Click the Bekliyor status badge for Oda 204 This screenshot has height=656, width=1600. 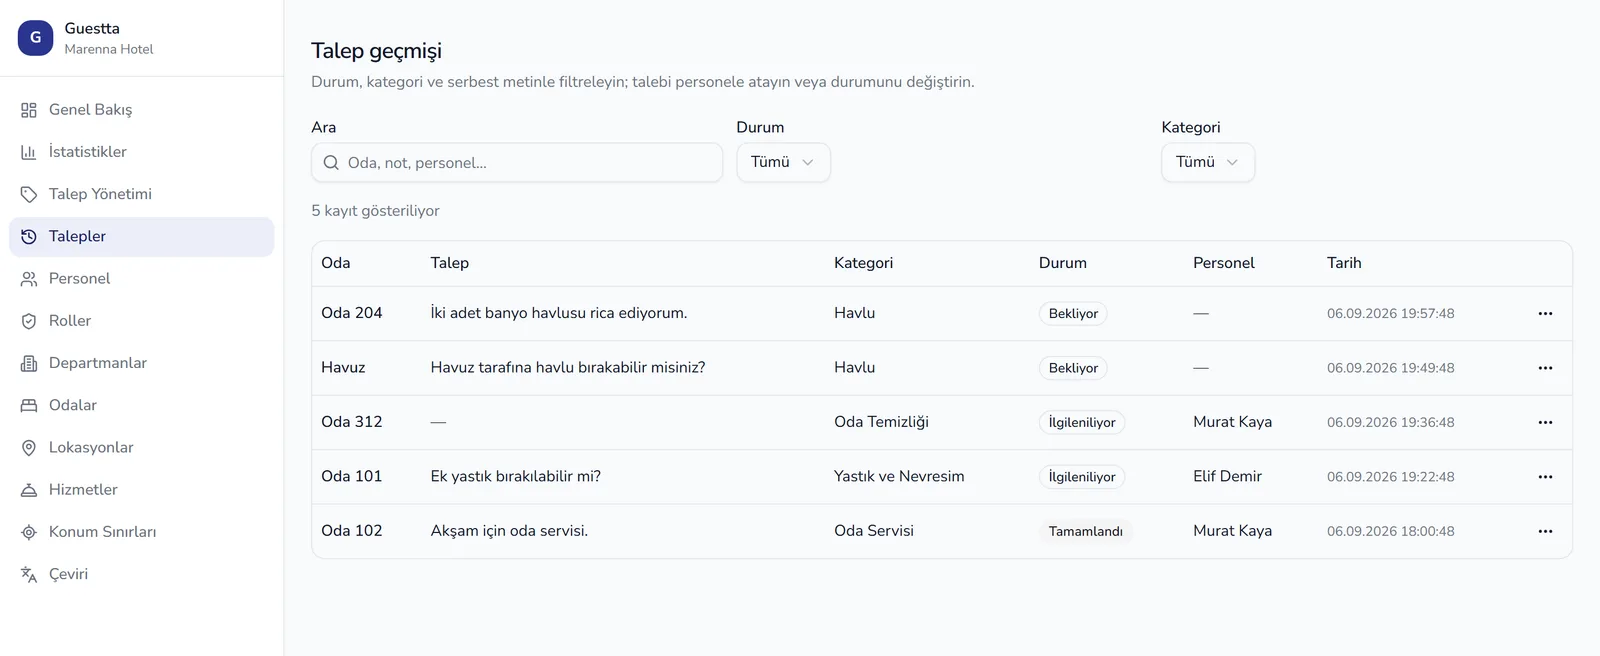pyautogui.click(x=1073, y=314)
